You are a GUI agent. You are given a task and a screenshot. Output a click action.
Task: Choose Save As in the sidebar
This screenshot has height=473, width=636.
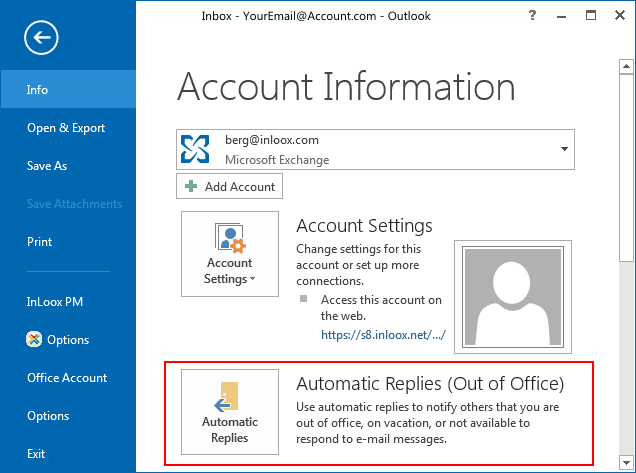coord(47,166)
